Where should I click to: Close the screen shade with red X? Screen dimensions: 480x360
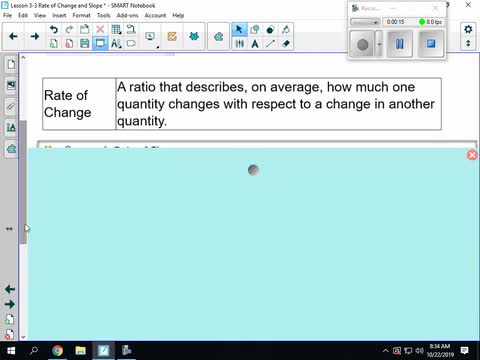(472, 155)
